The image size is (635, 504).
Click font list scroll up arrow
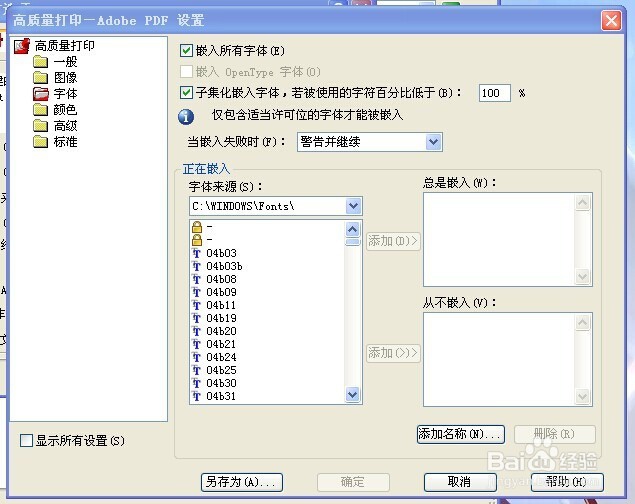pos(353,230)
